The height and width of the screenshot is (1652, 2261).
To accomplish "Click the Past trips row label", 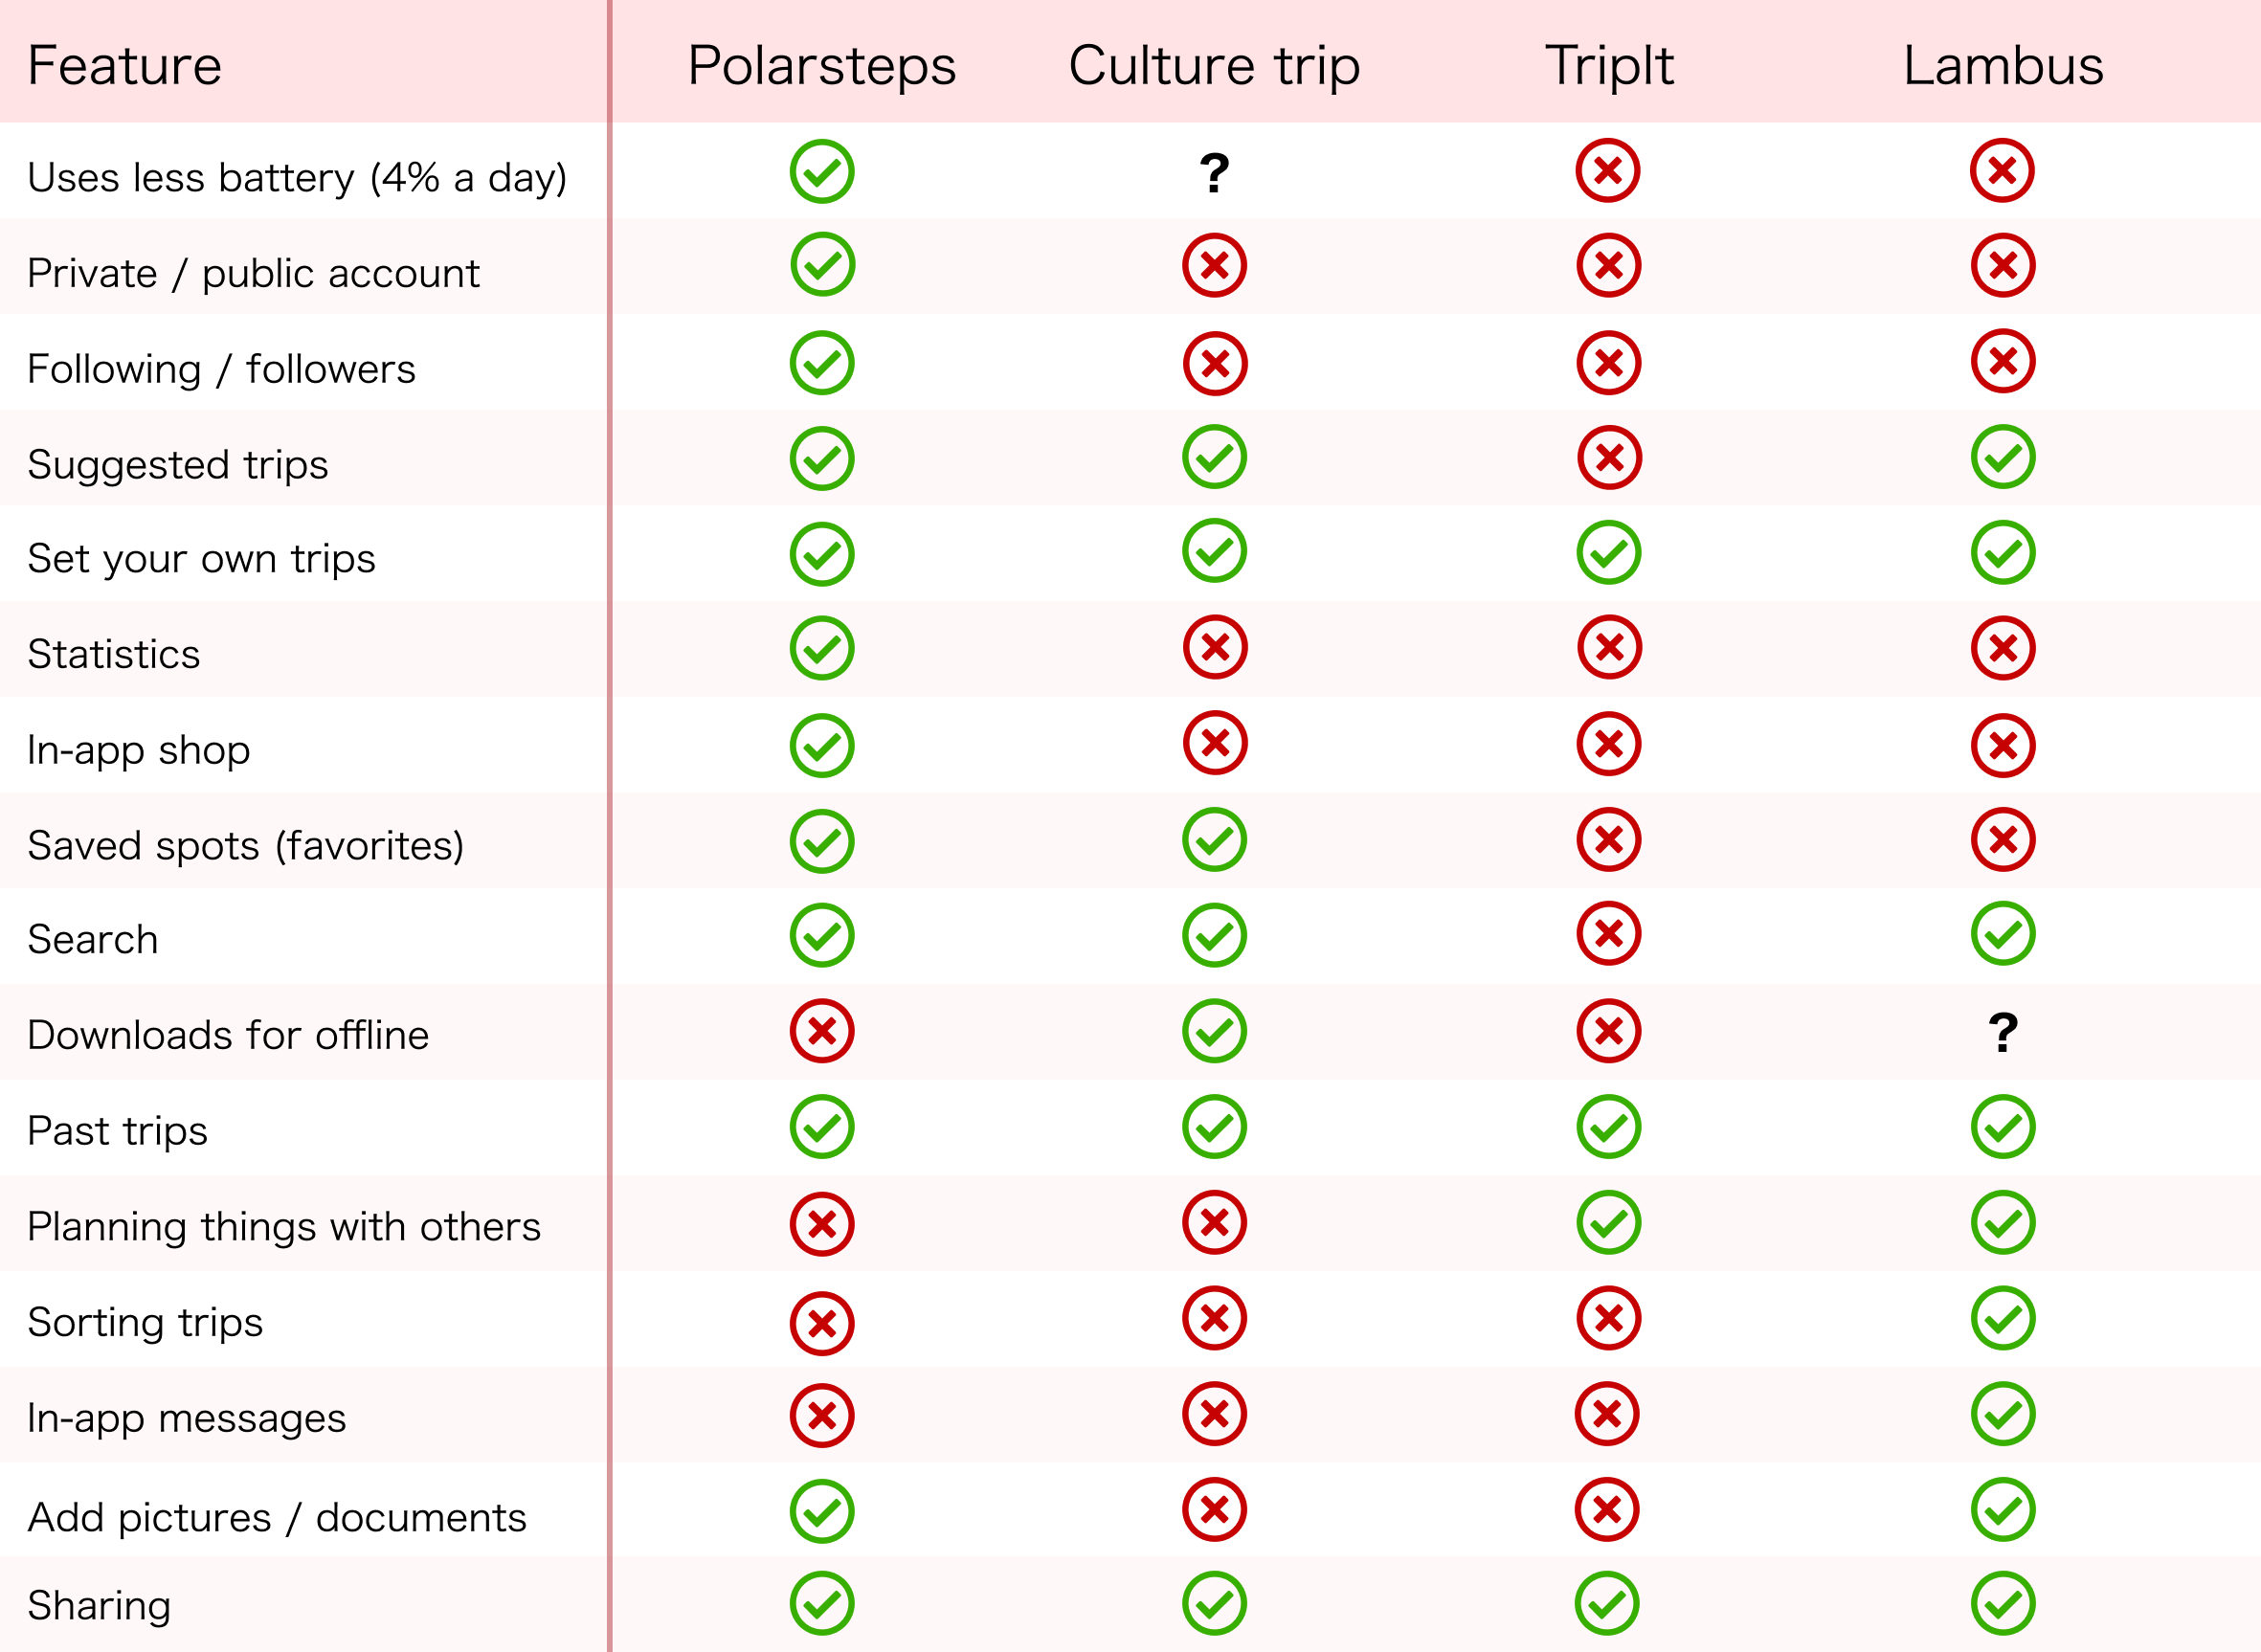I will (x=118, y=1131).
